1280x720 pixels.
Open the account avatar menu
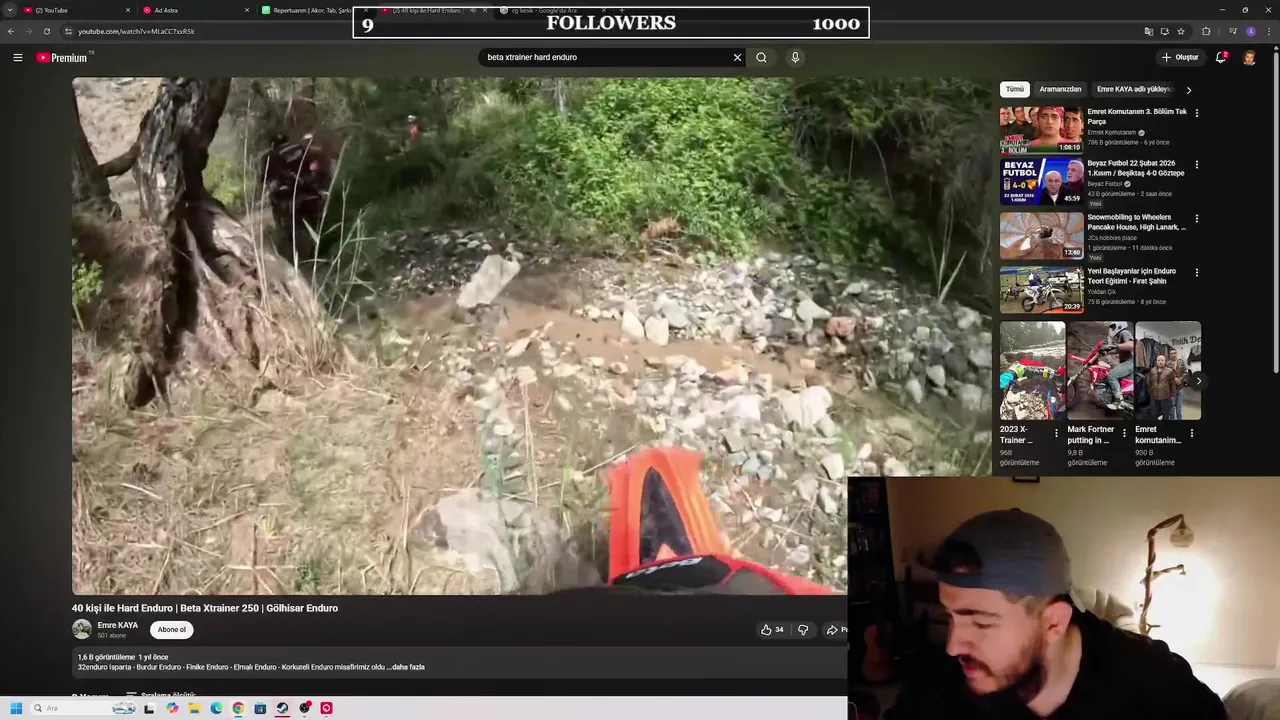pyautogui.click(x=1249, y=57)
